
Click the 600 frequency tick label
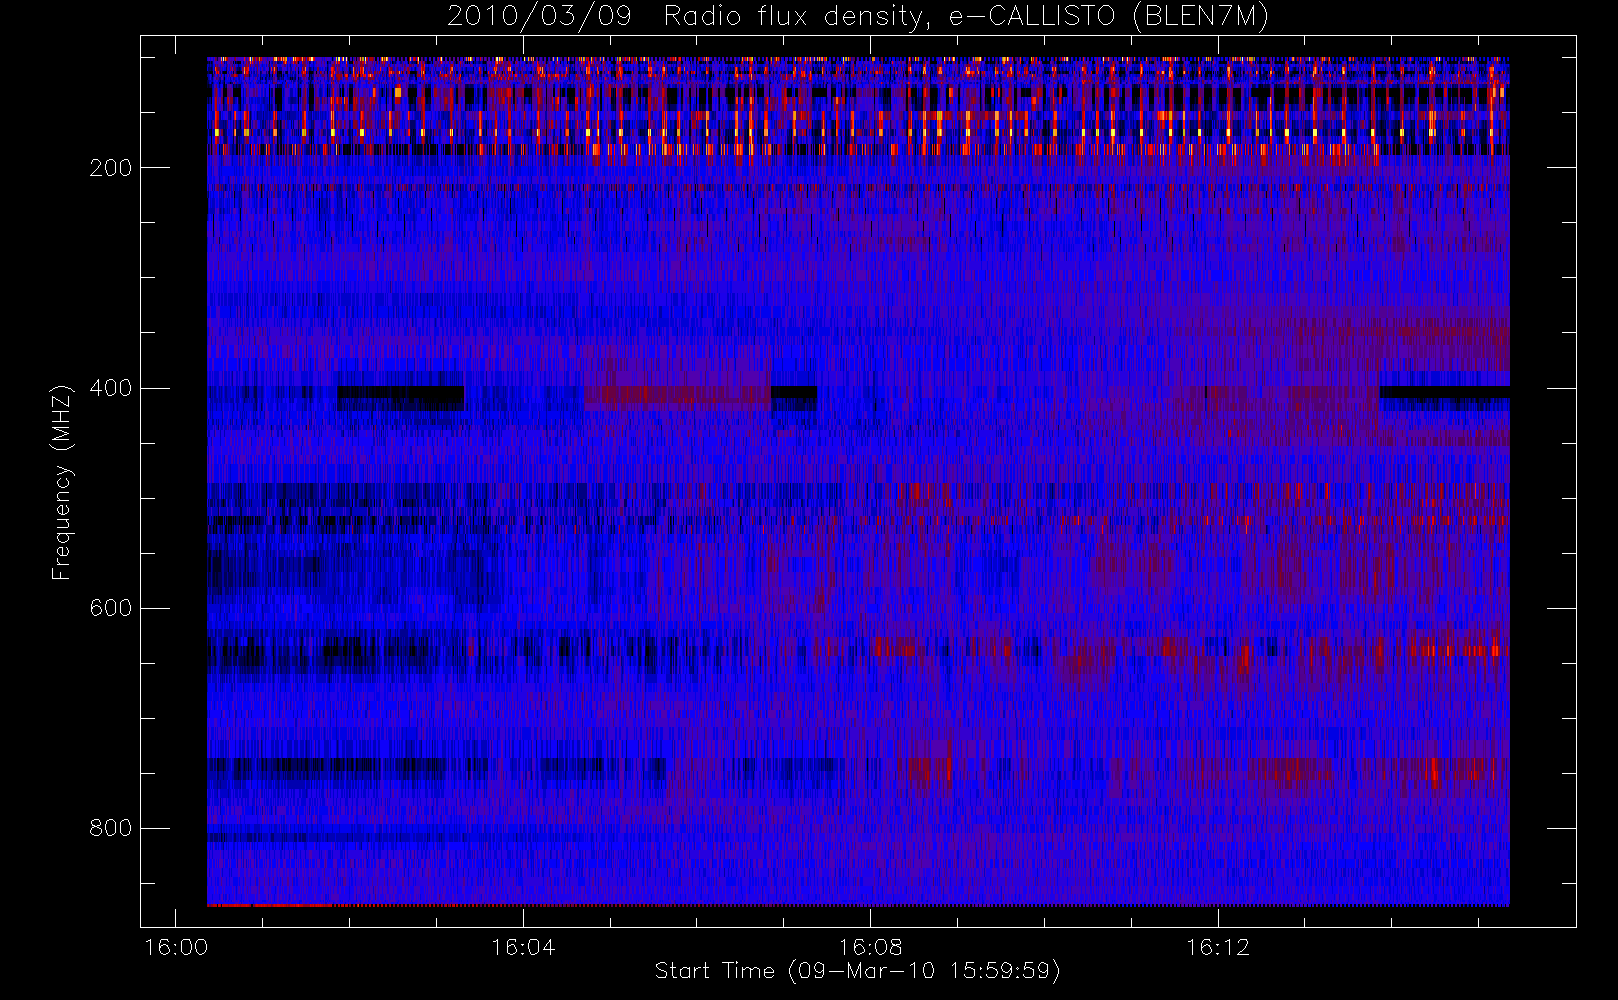coord(110,608)
